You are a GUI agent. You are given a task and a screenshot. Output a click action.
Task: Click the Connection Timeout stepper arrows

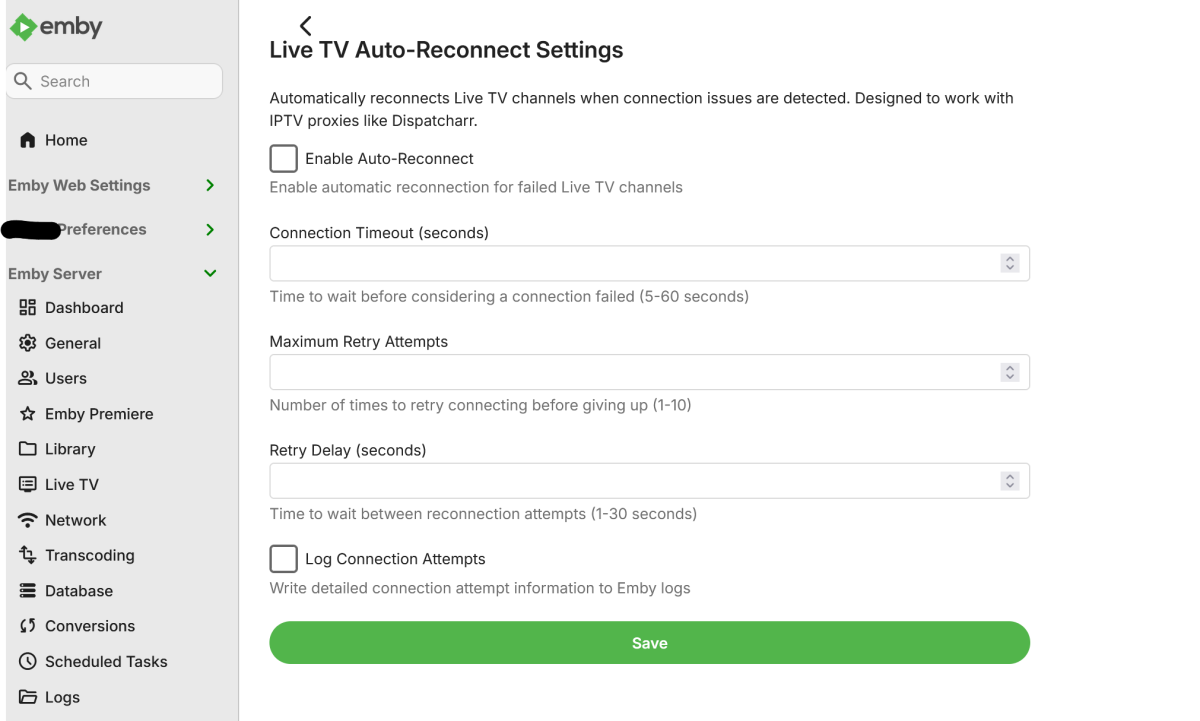pyautogui.click(x=1010, y=264)
